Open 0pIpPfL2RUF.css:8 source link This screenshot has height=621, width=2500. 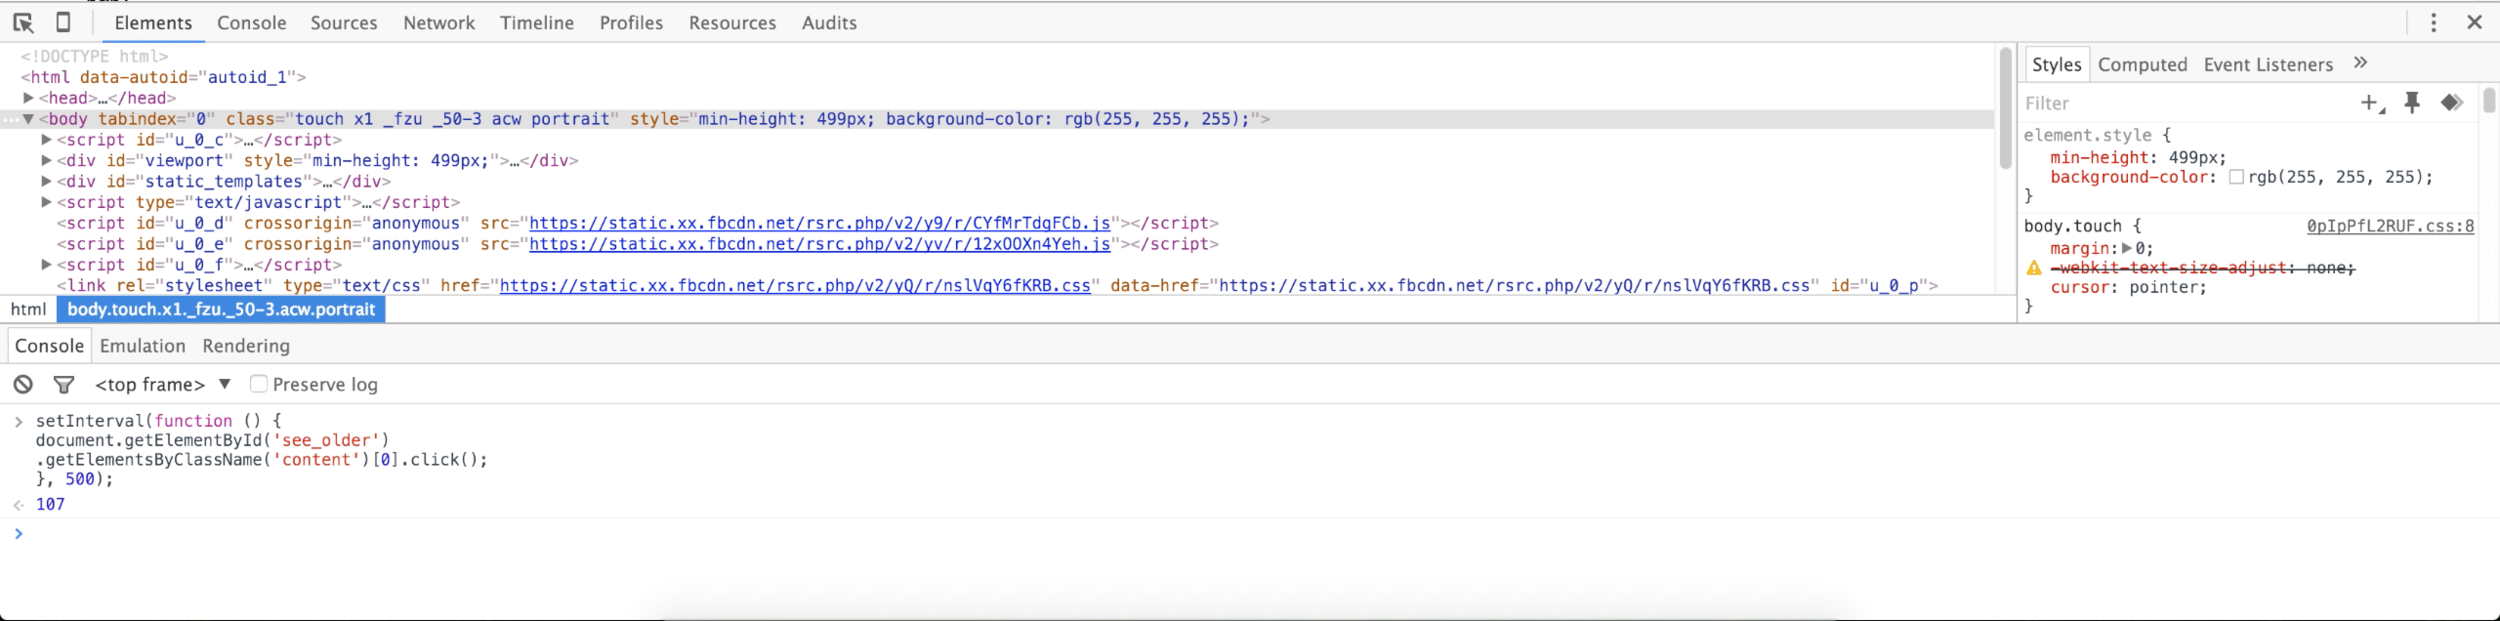point(2390,226)
